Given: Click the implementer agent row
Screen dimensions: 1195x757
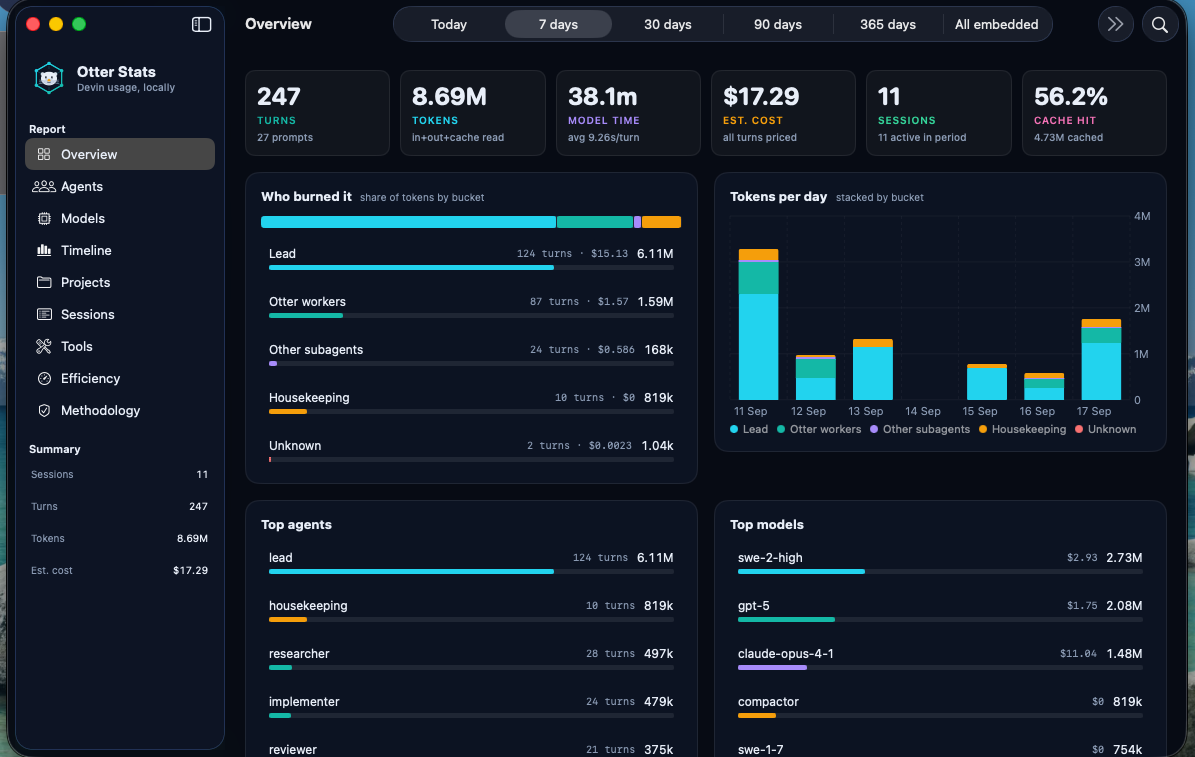Looking at the screenshot, I should pos(471,706).
